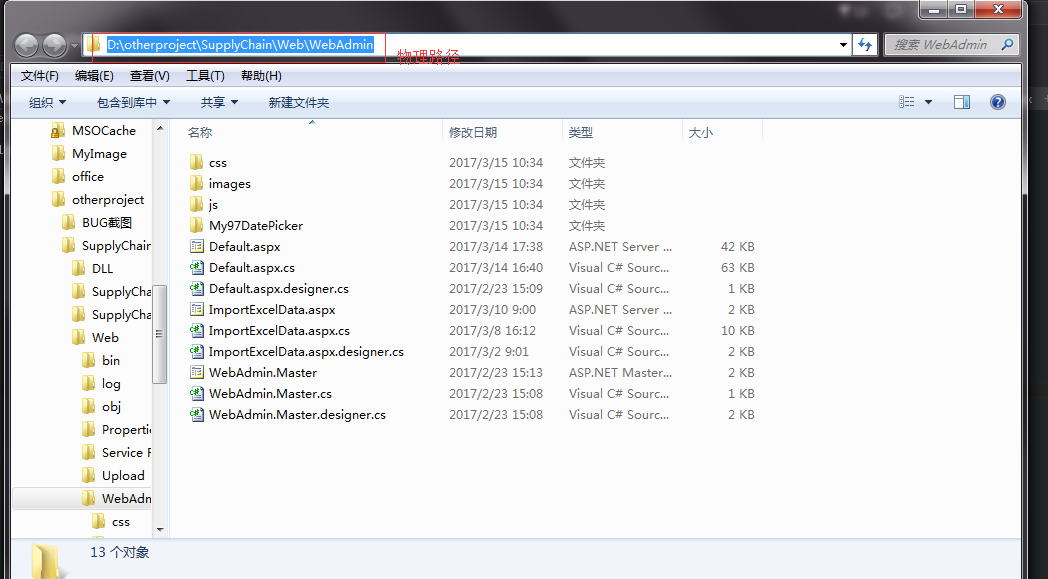
Task: Select the BUG截图 folder in tree
Action: point(107,223)
